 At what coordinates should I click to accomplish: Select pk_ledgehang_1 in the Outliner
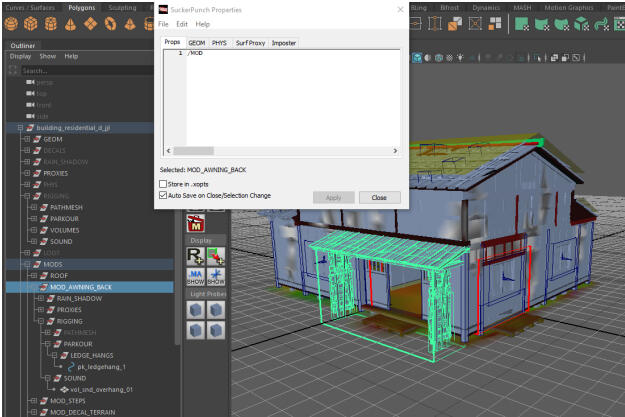99,367
